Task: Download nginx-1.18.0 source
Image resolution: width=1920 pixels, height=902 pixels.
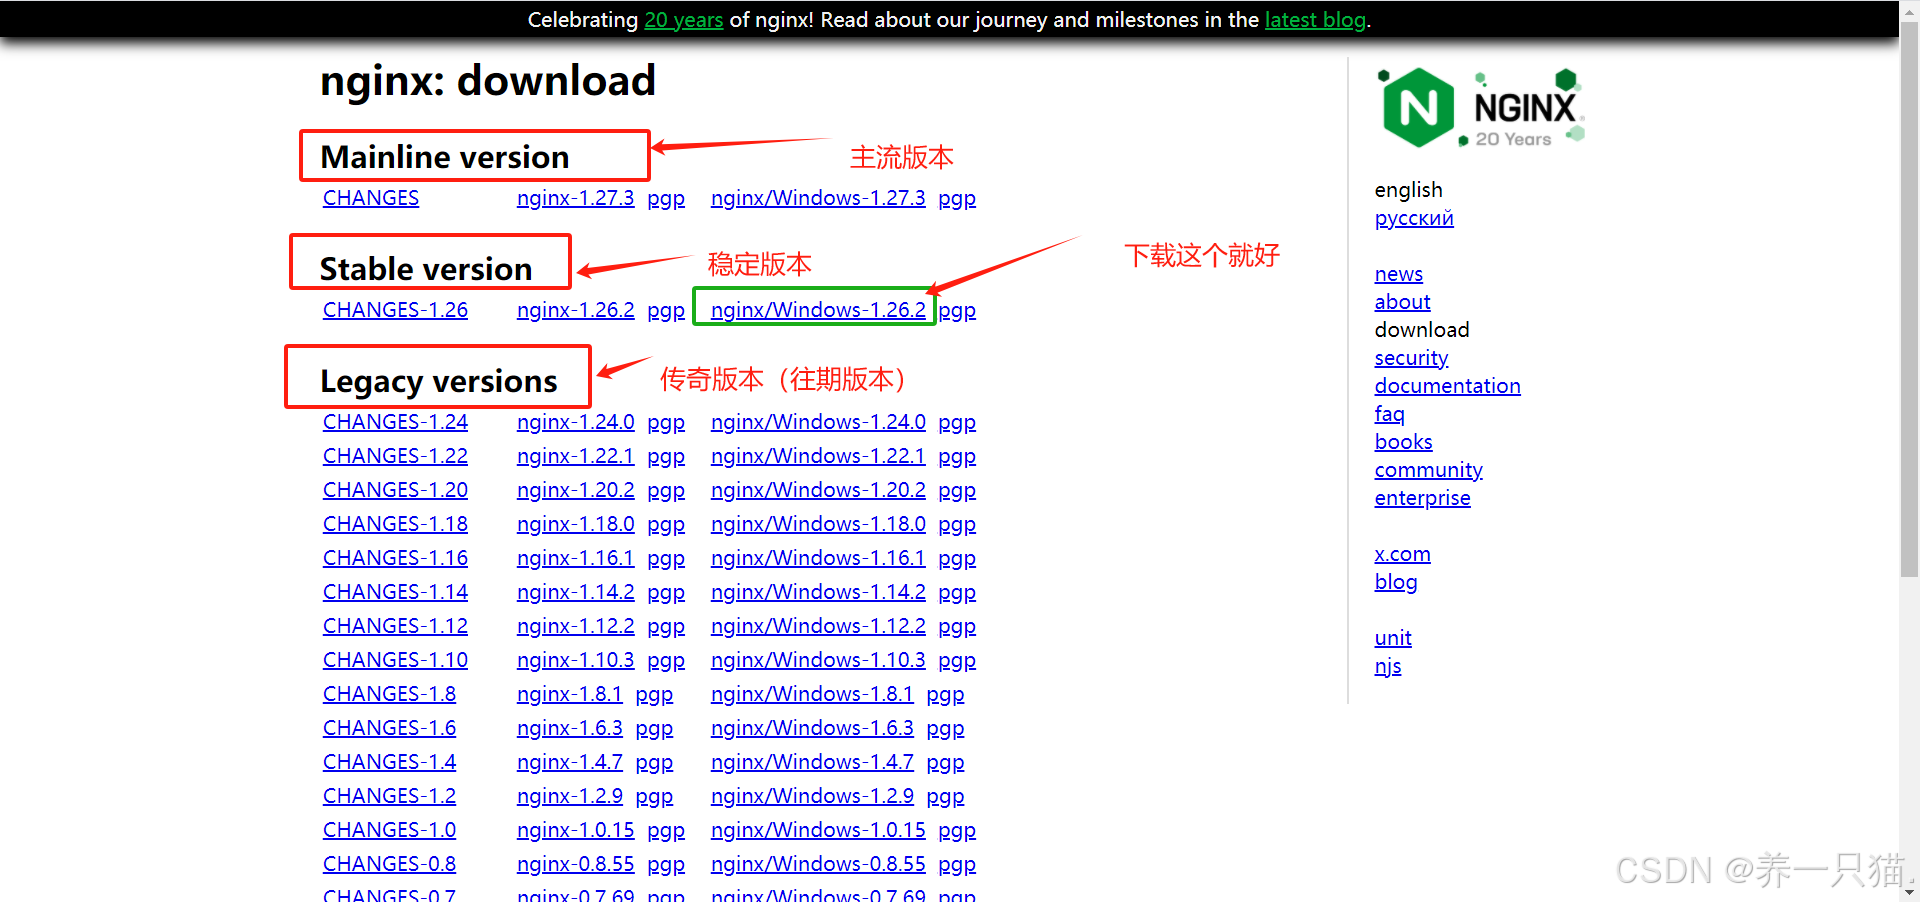Action: point(576,524)
